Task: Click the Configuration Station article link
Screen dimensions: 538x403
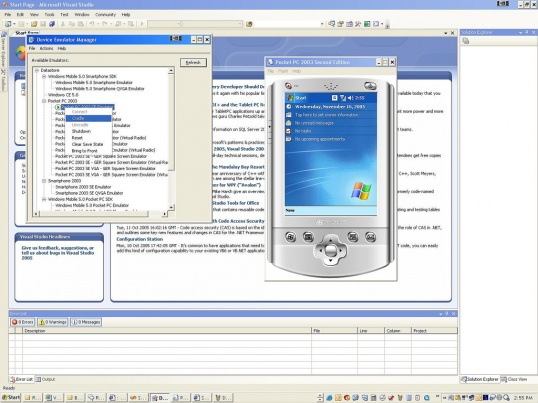Action: [139, 239]
